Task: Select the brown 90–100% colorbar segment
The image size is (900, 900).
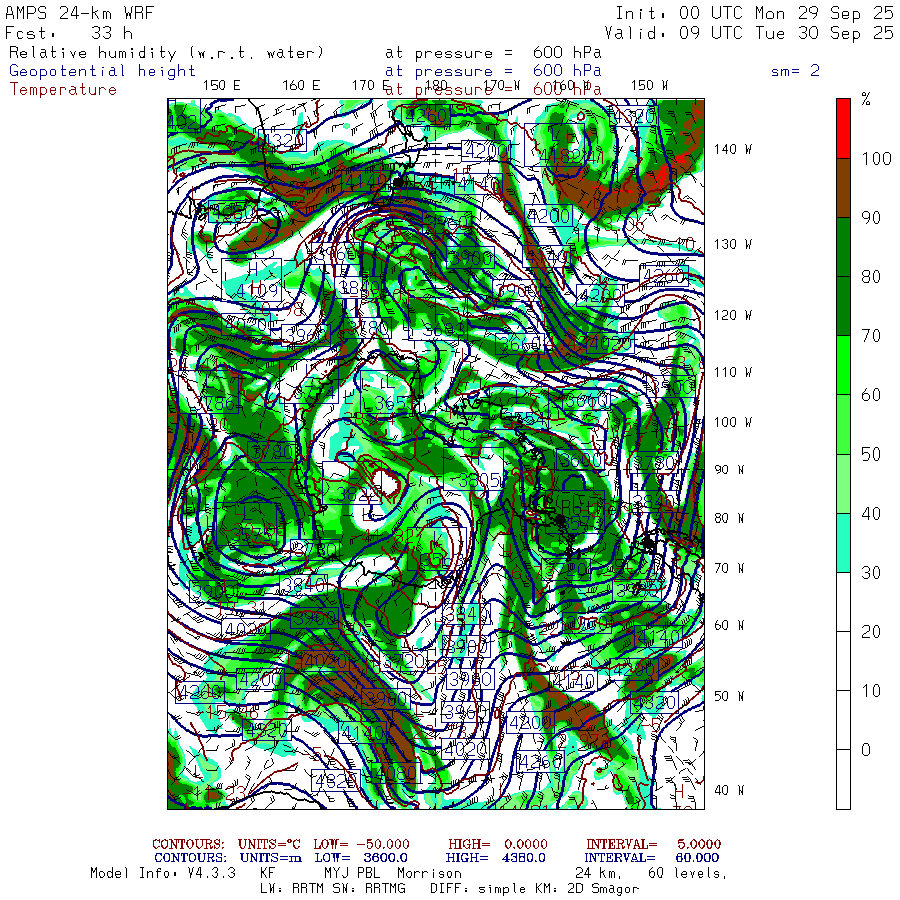Action: [844, 188]
